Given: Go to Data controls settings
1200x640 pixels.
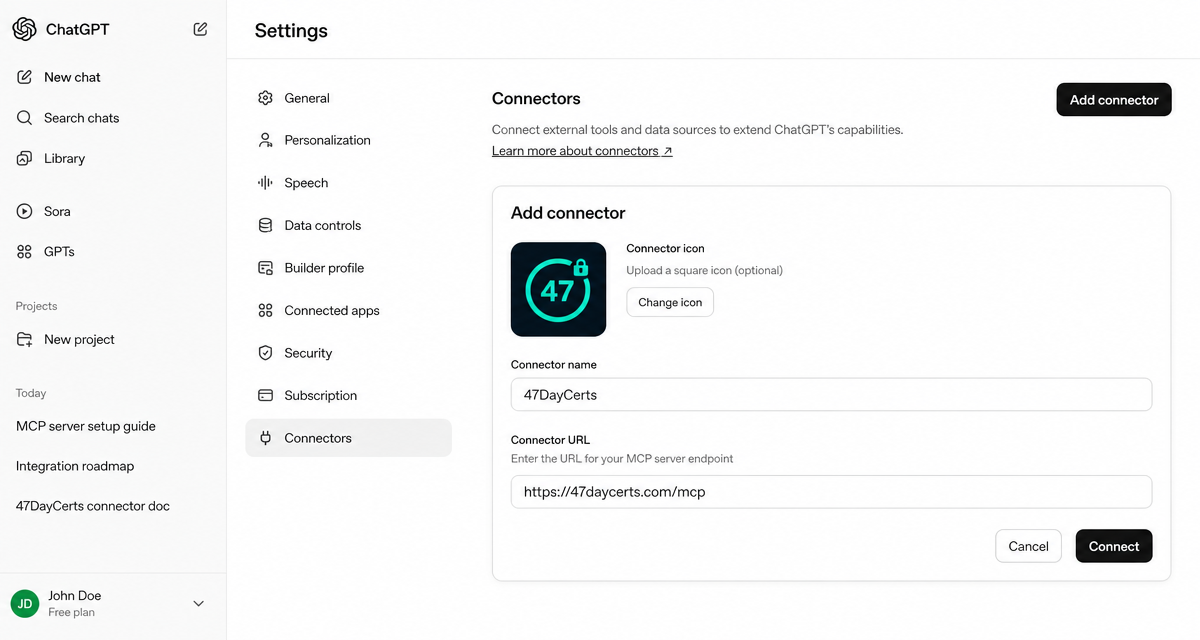Looking at the screenshot, I should pyautogui.click(x=348, y=225).
